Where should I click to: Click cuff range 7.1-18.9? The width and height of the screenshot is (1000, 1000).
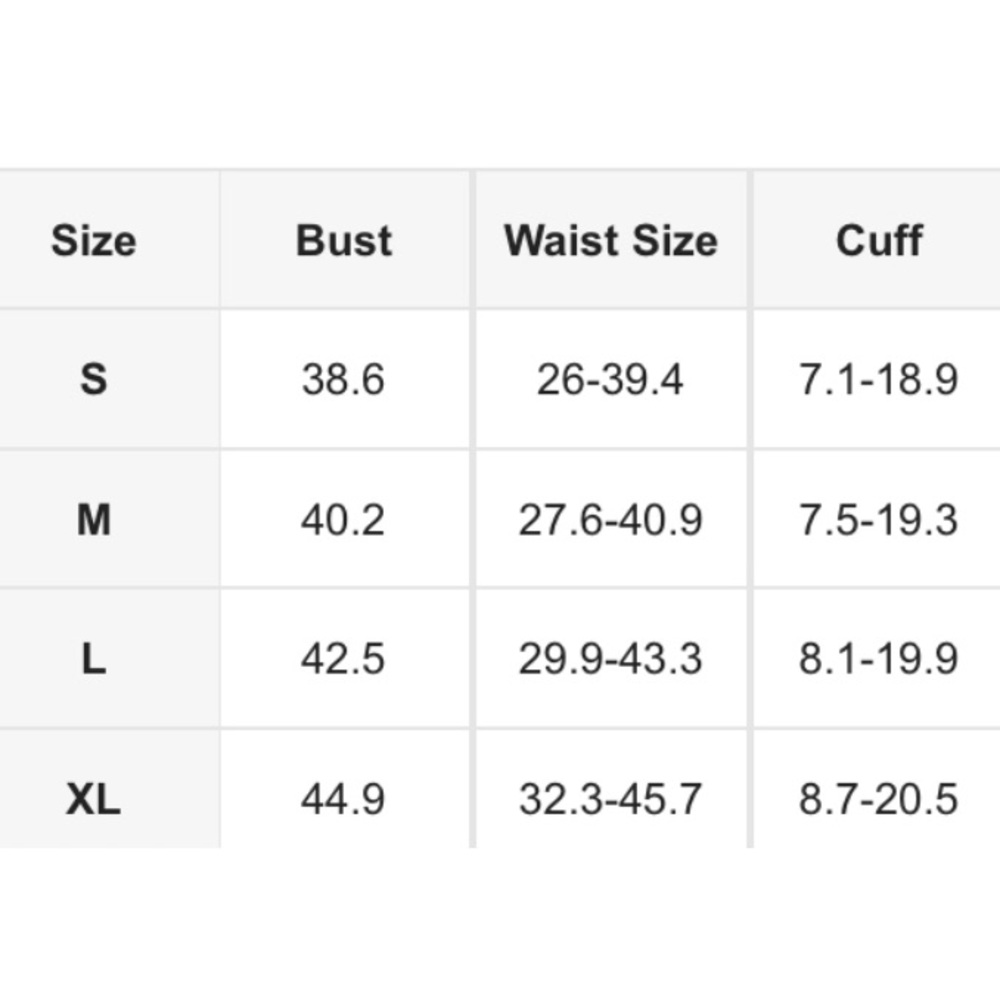(879, 379)
